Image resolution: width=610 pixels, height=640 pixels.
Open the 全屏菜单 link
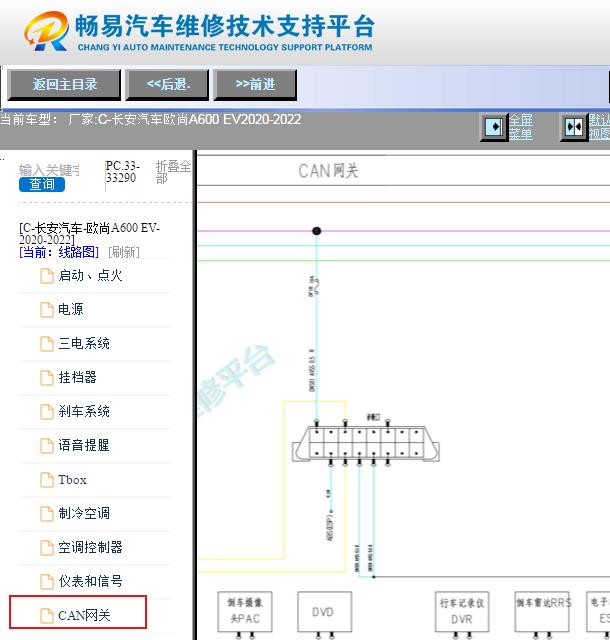point(521,127)
